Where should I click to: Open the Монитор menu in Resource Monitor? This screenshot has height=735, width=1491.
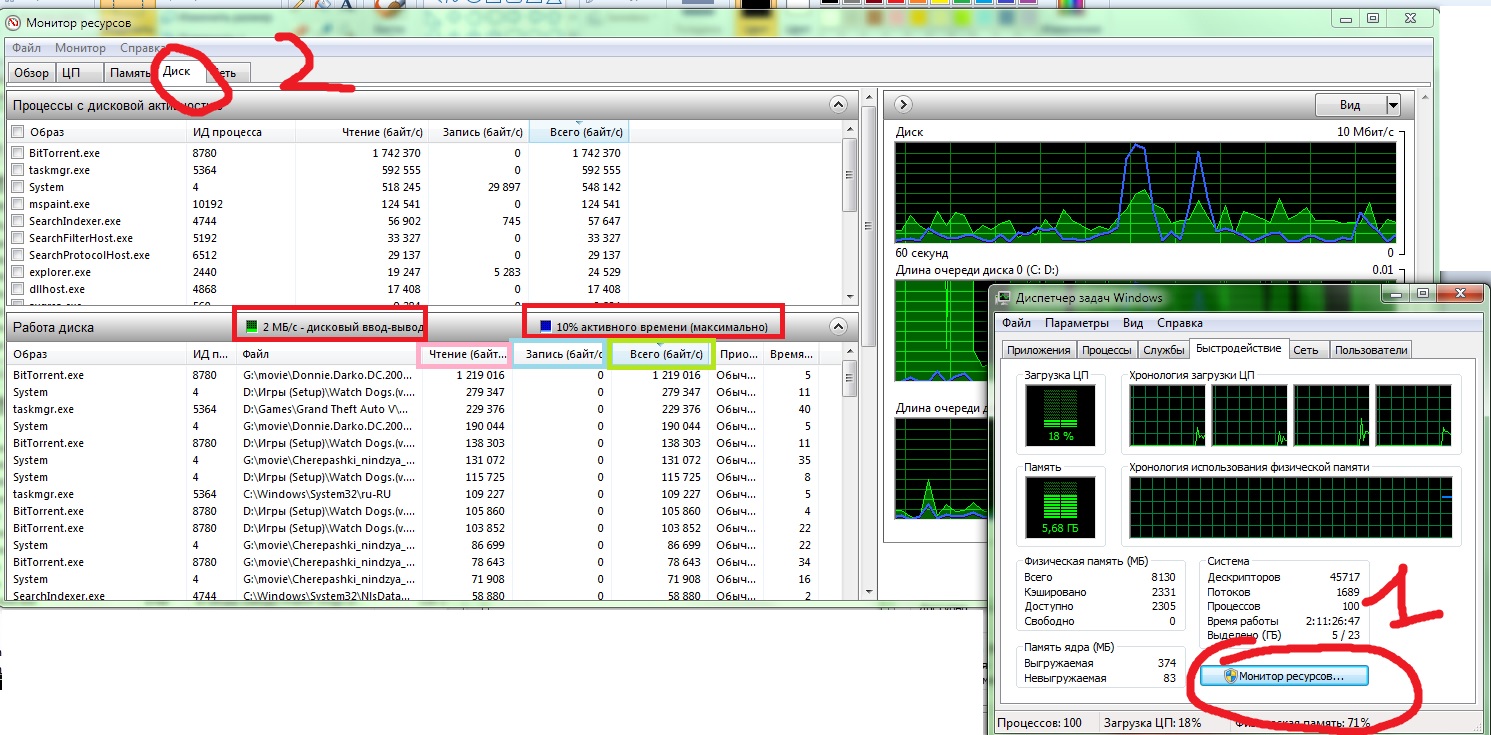pos(80,48)
